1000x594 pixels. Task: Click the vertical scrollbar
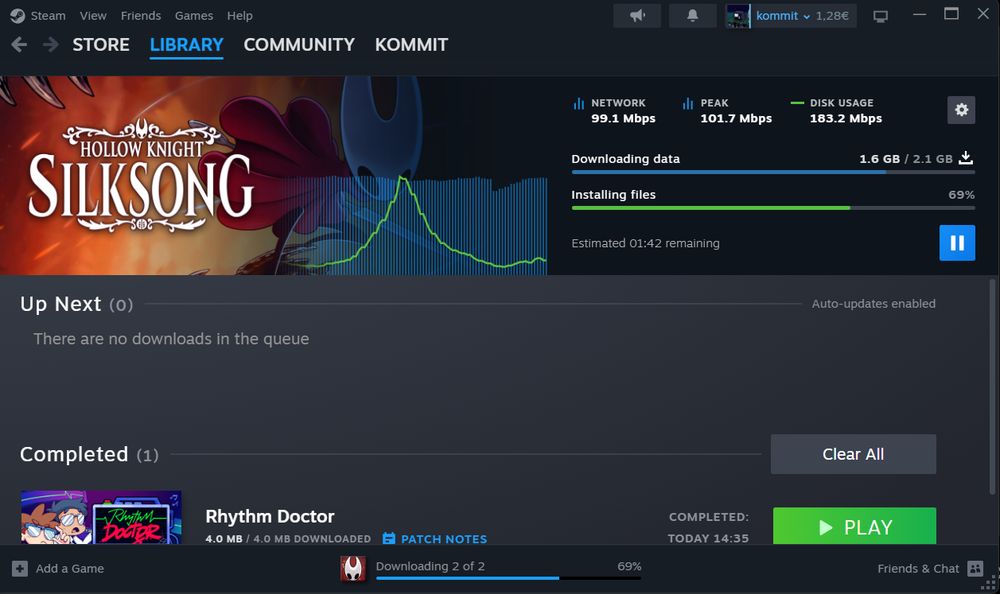992,386
